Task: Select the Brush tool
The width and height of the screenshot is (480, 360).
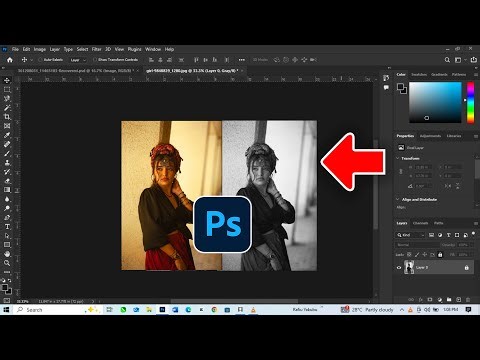Action: (x=7, y=153)
